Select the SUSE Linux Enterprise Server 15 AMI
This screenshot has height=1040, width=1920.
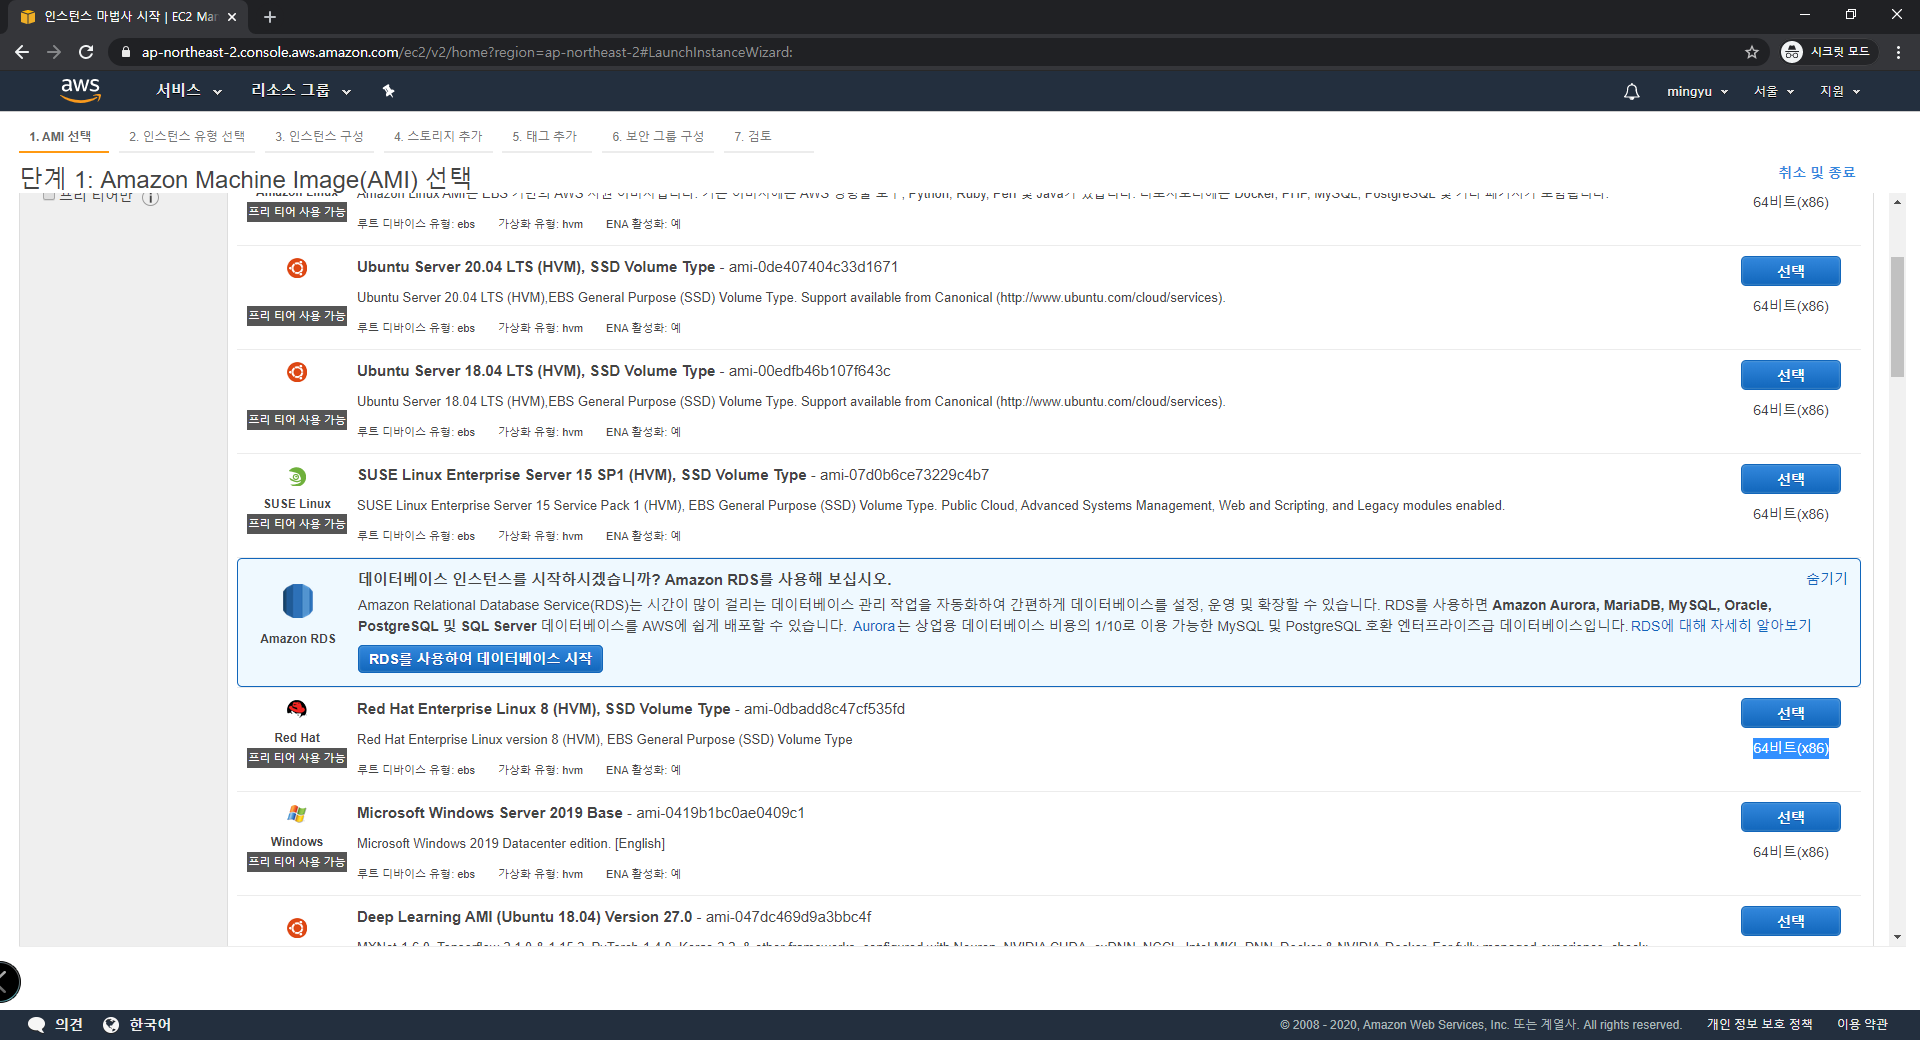pos(1790,479)
